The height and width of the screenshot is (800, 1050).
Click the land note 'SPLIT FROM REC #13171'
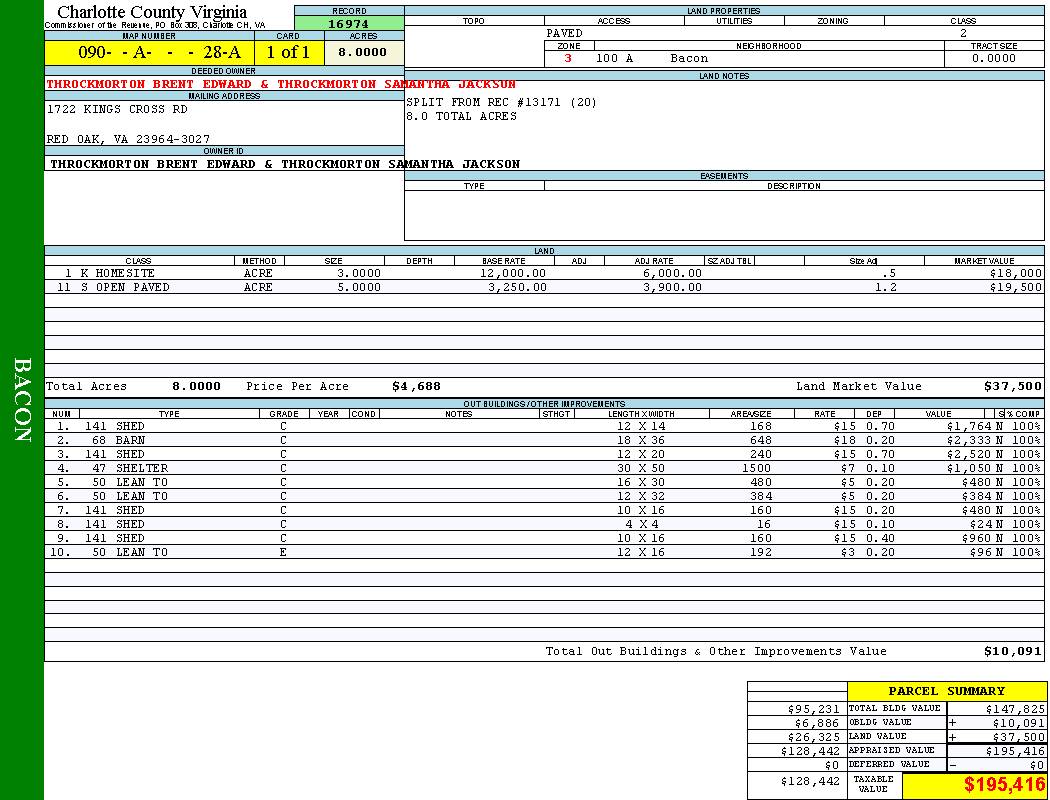pyautogui.click(x=500, y=102)
